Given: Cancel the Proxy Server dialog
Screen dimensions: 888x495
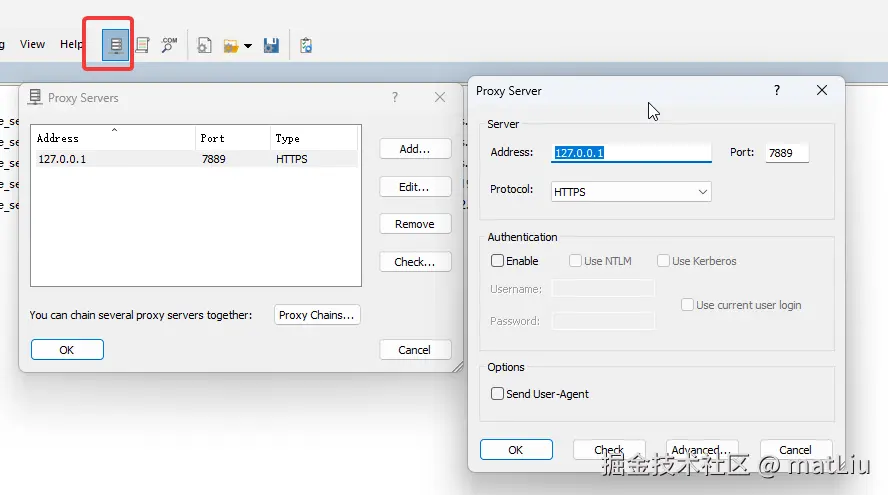Looking at the screenshot, I should [x=796, y=450].
